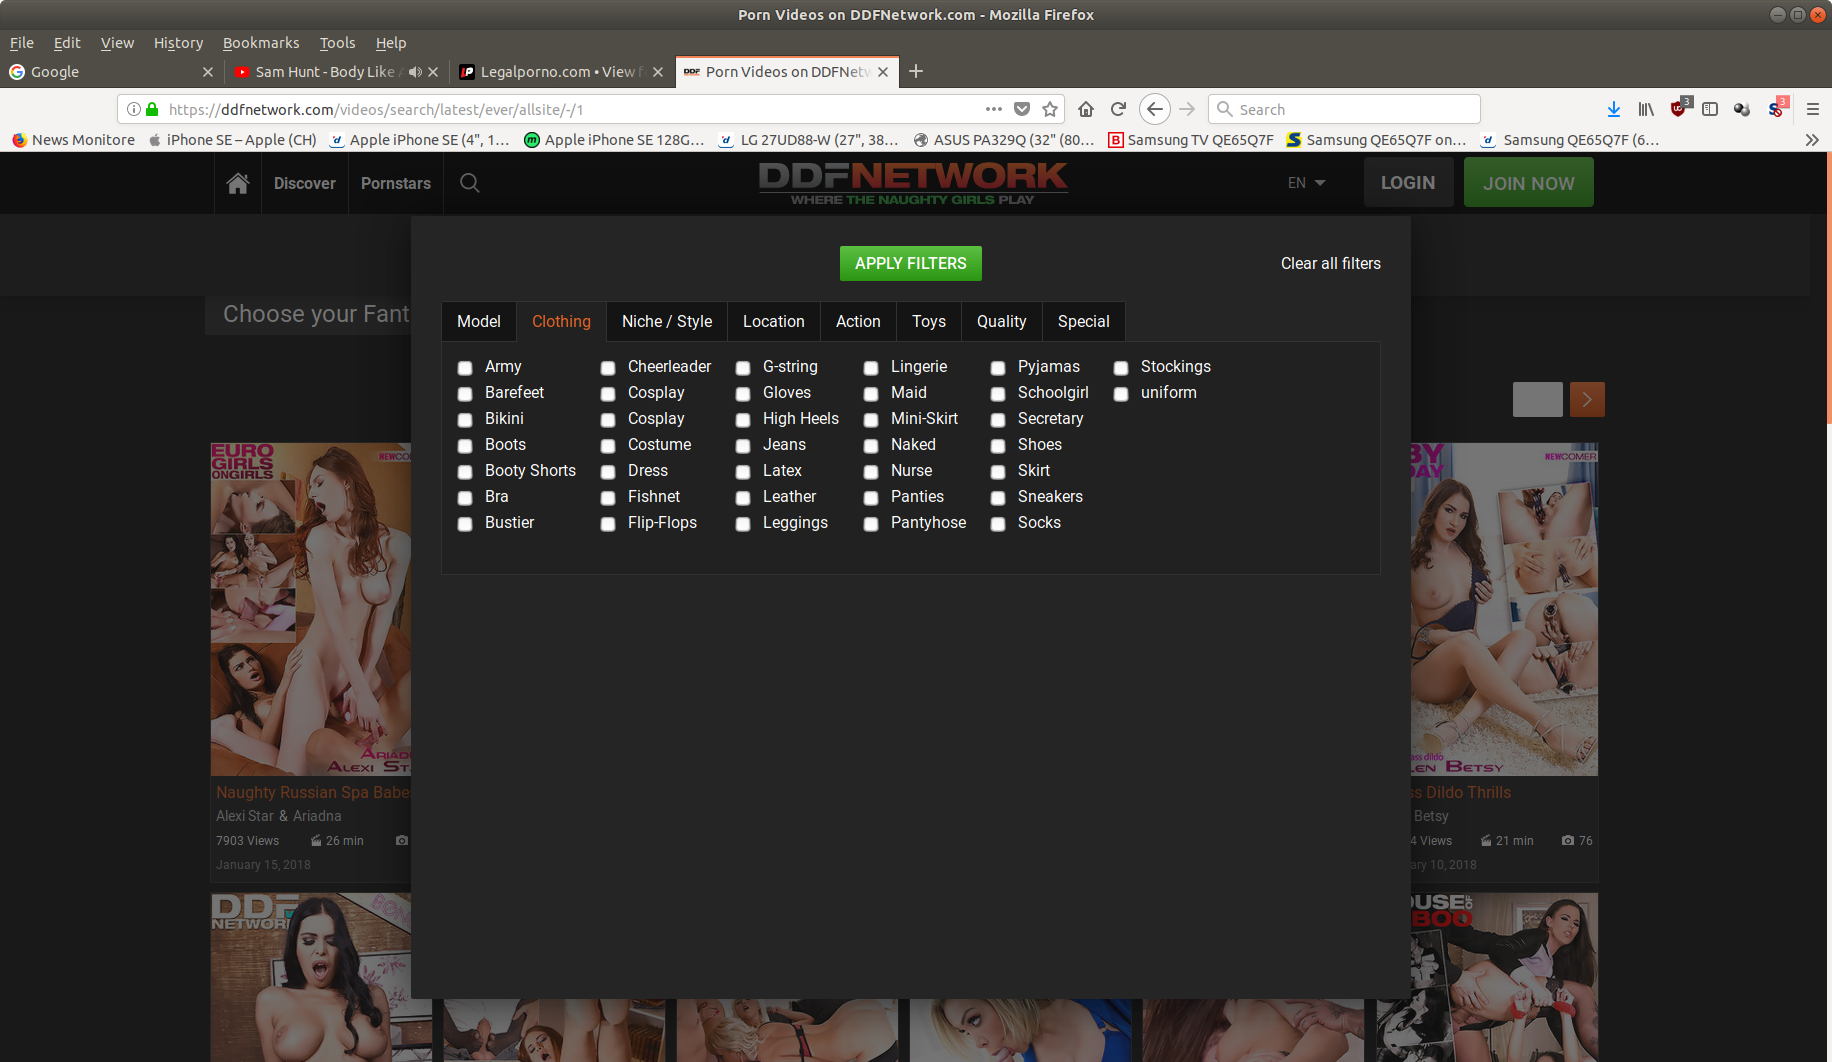Click the Clear all filters link
This screenshot has width=1832, height=1062.
pos(1330,263)
